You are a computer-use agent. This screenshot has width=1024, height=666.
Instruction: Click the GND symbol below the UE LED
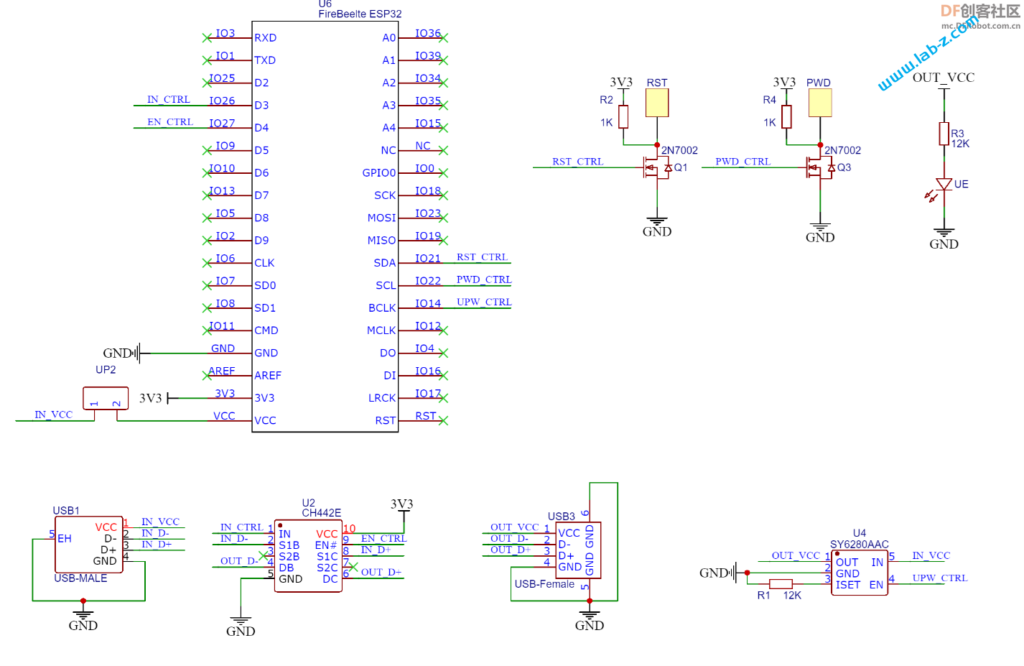(944, 238)
